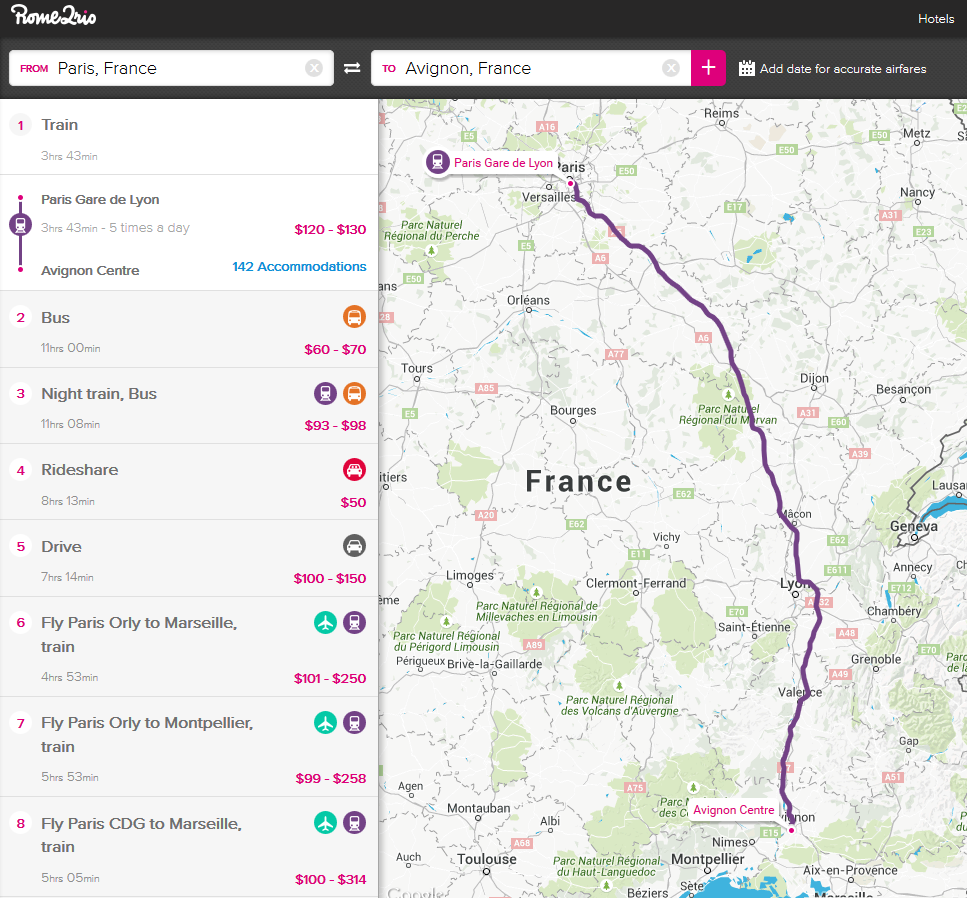Select Fly Paris Orly to Montpellier, train
The height and width of the screenshot is (898, 967).
pyautogui.click(x=189, y=746)
